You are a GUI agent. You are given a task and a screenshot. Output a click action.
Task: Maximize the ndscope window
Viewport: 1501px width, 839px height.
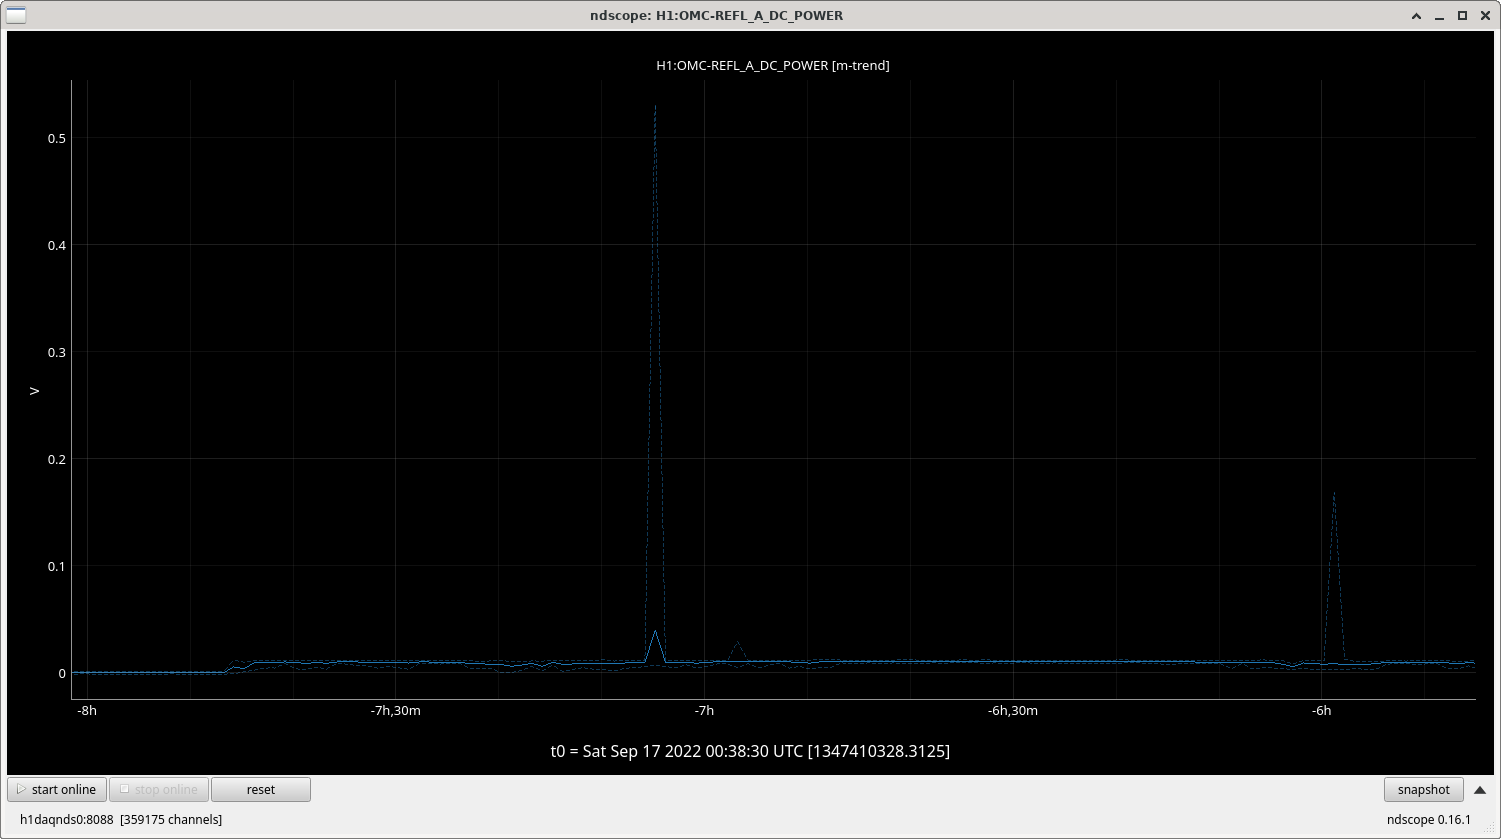[x=1462, y=16]
